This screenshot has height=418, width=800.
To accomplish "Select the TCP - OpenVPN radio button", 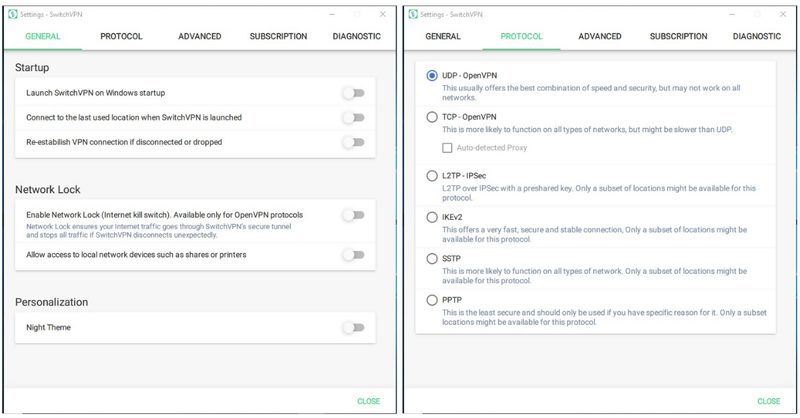I will [x=432, y=117].
